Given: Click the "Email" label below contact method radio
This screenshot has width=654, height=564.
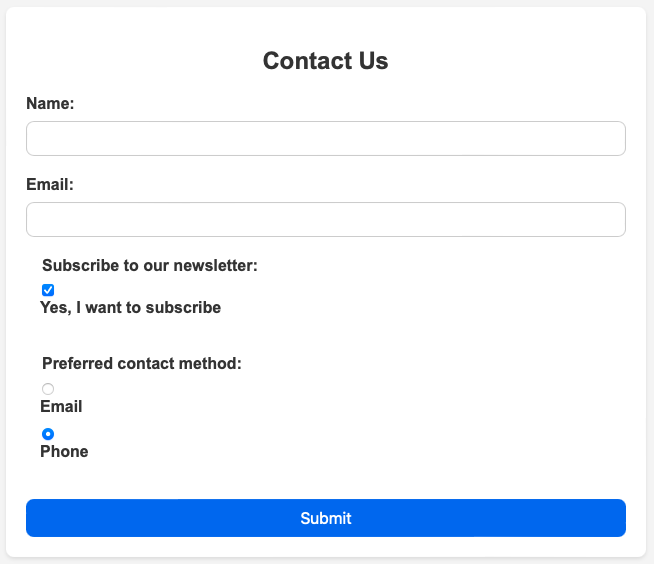Looking at the screenshot, I should click(x=61, y=407).
